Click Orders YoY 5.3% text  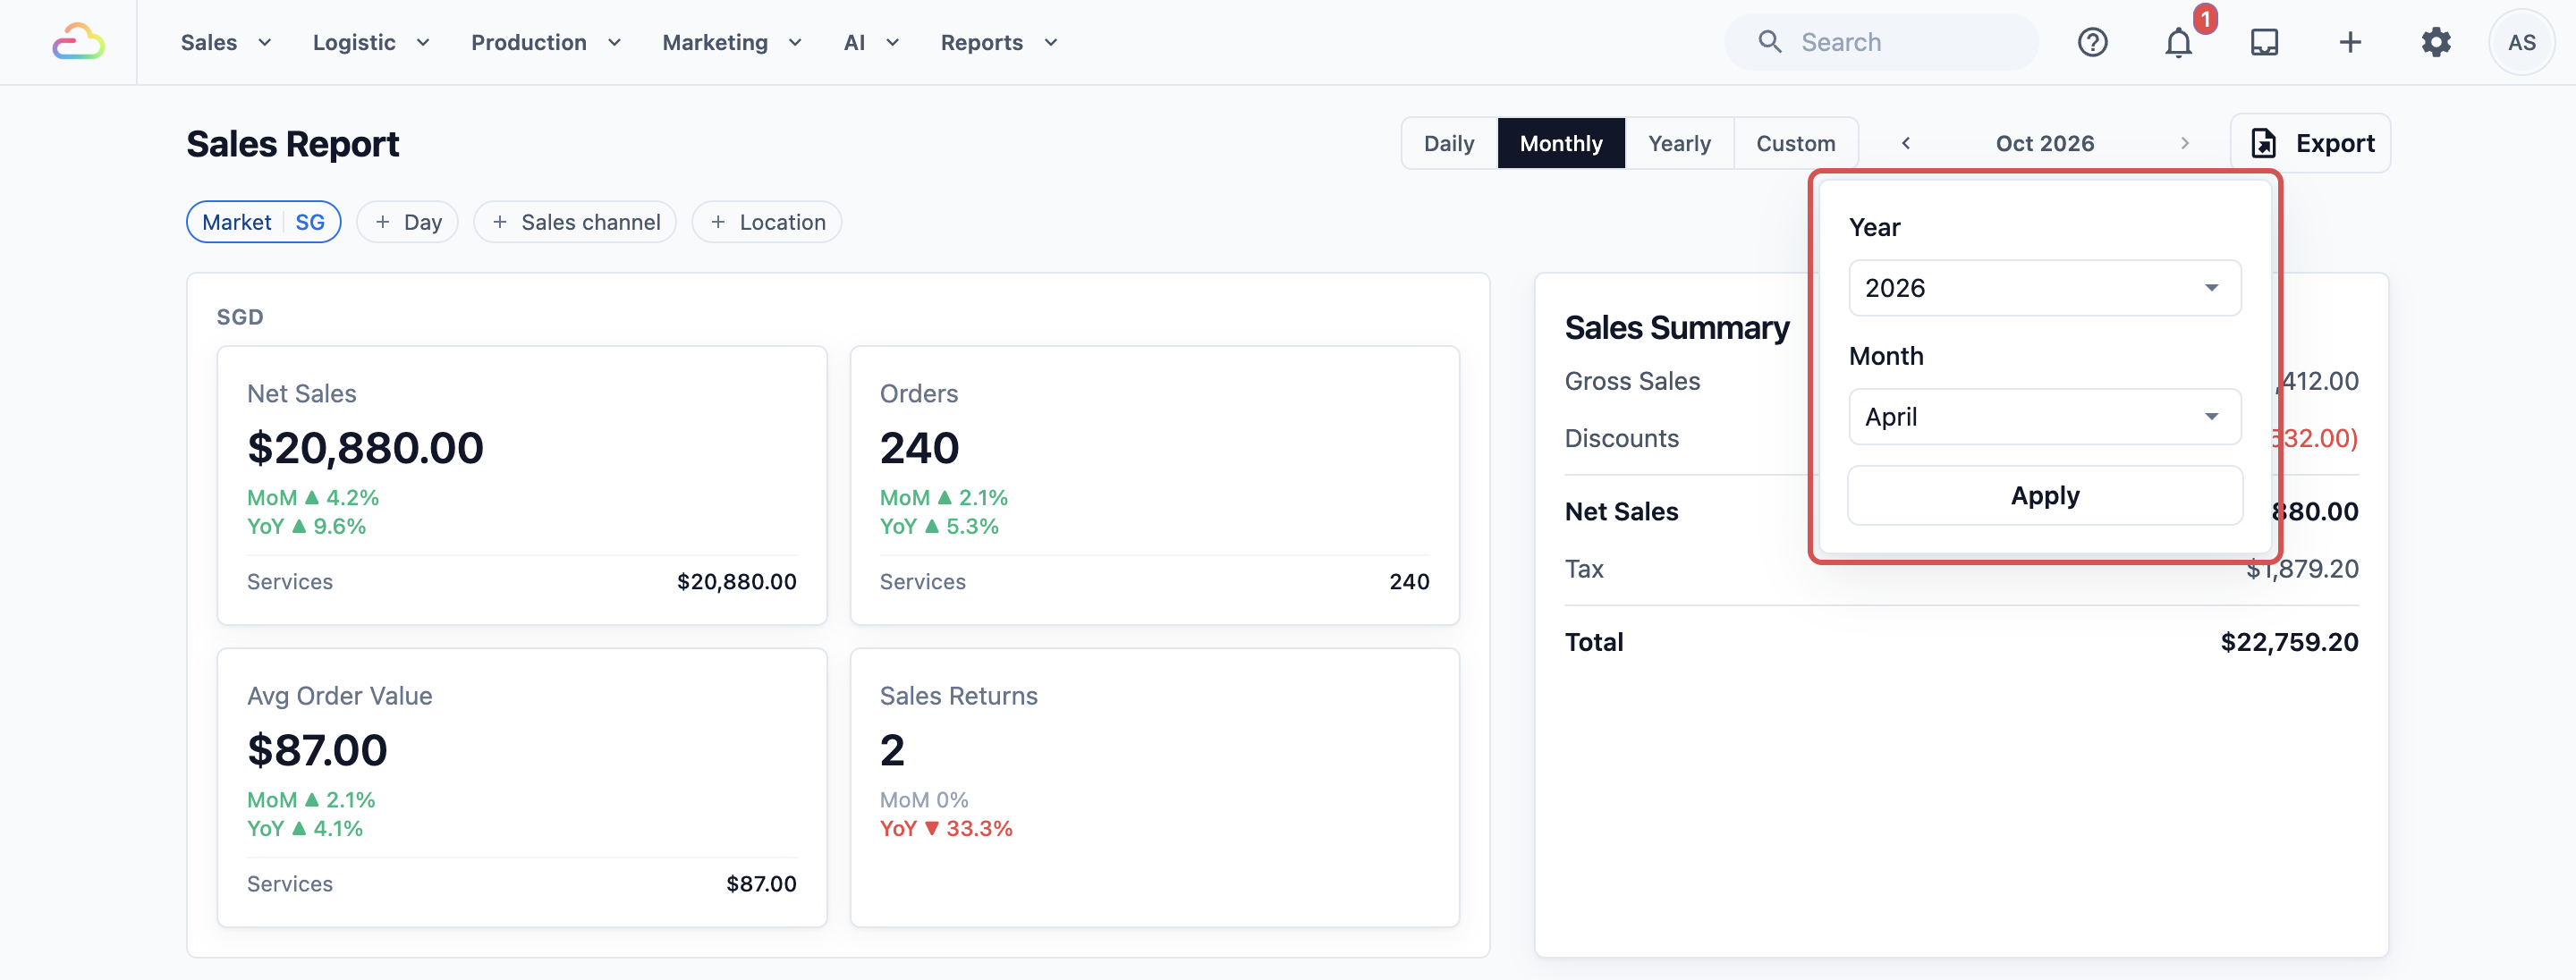click(939, 526)
